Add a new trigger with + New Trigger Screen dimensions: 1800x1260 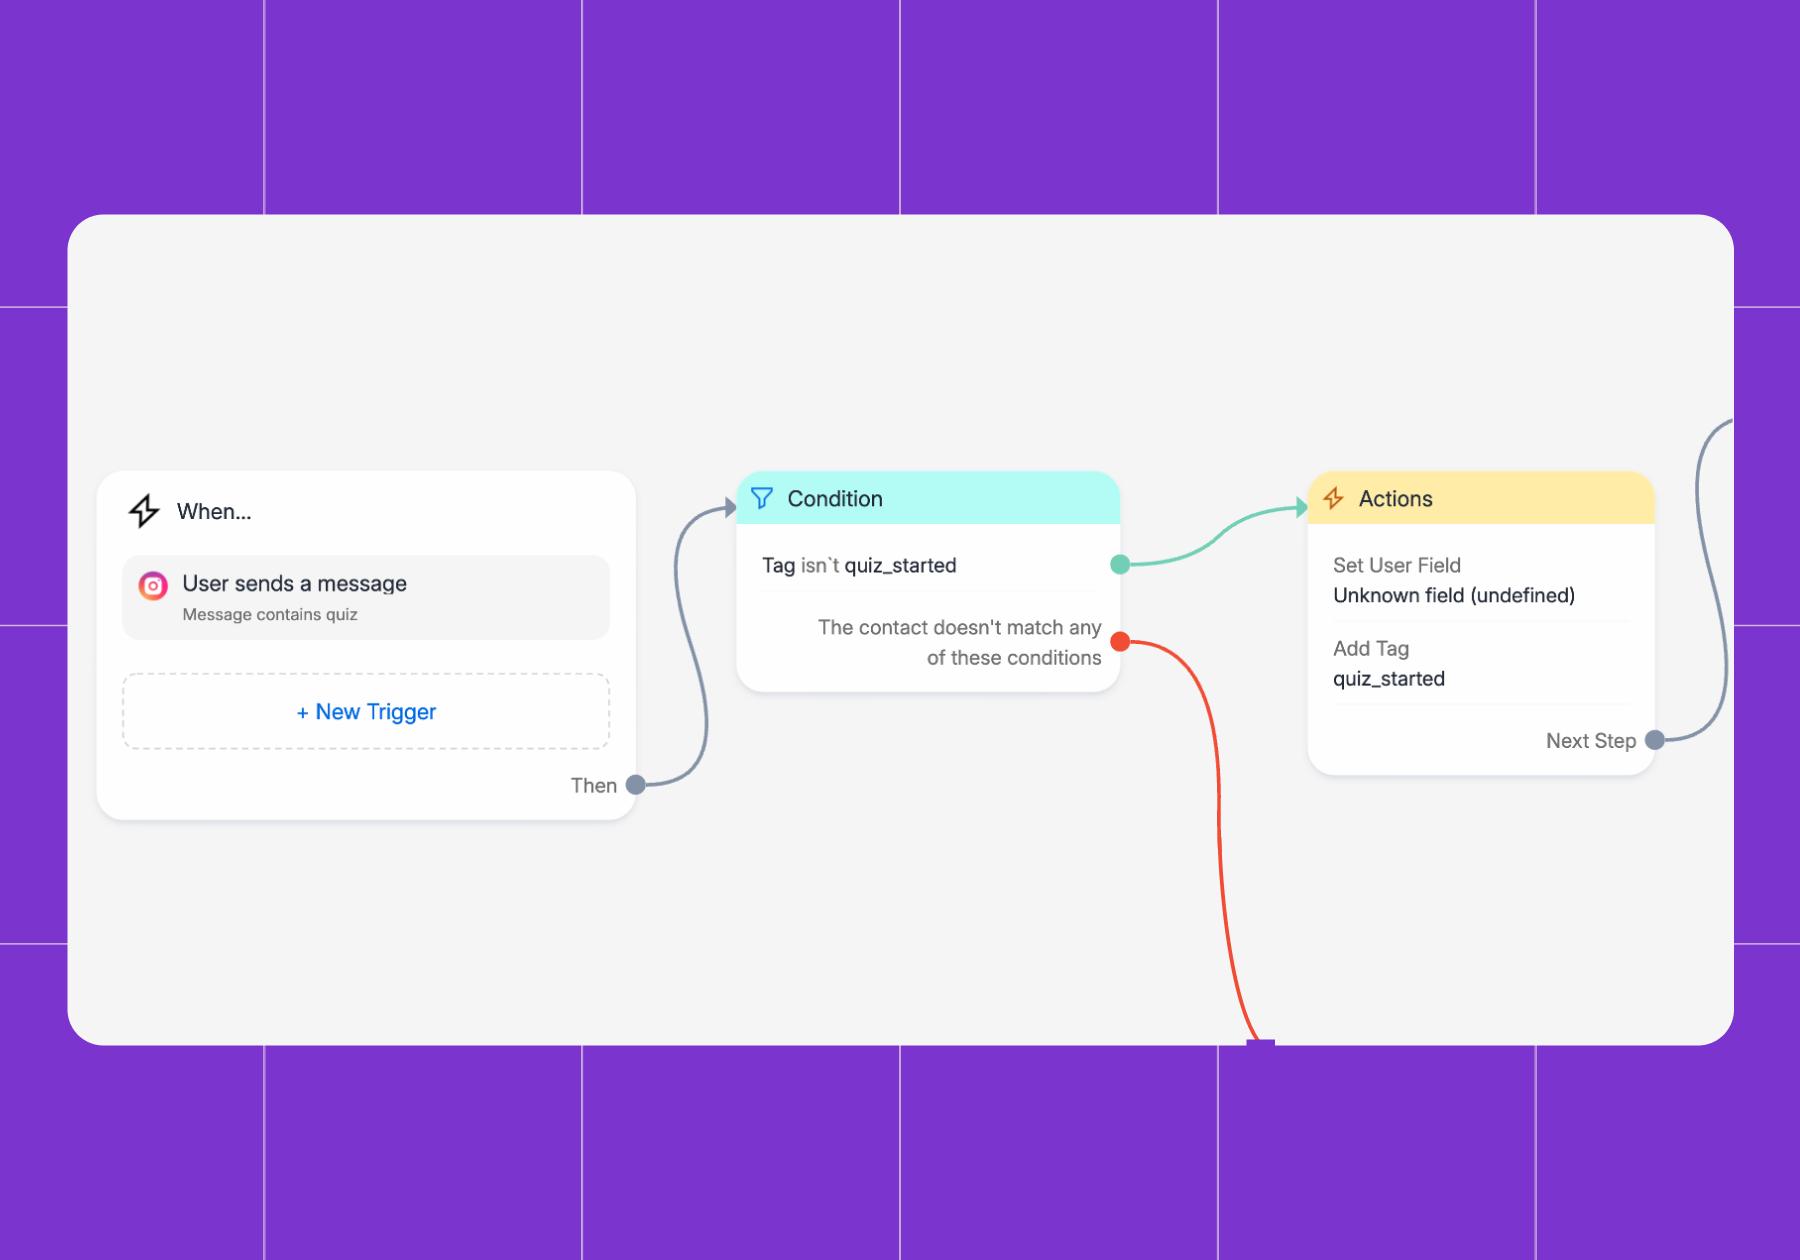click(x=366, y=711)
